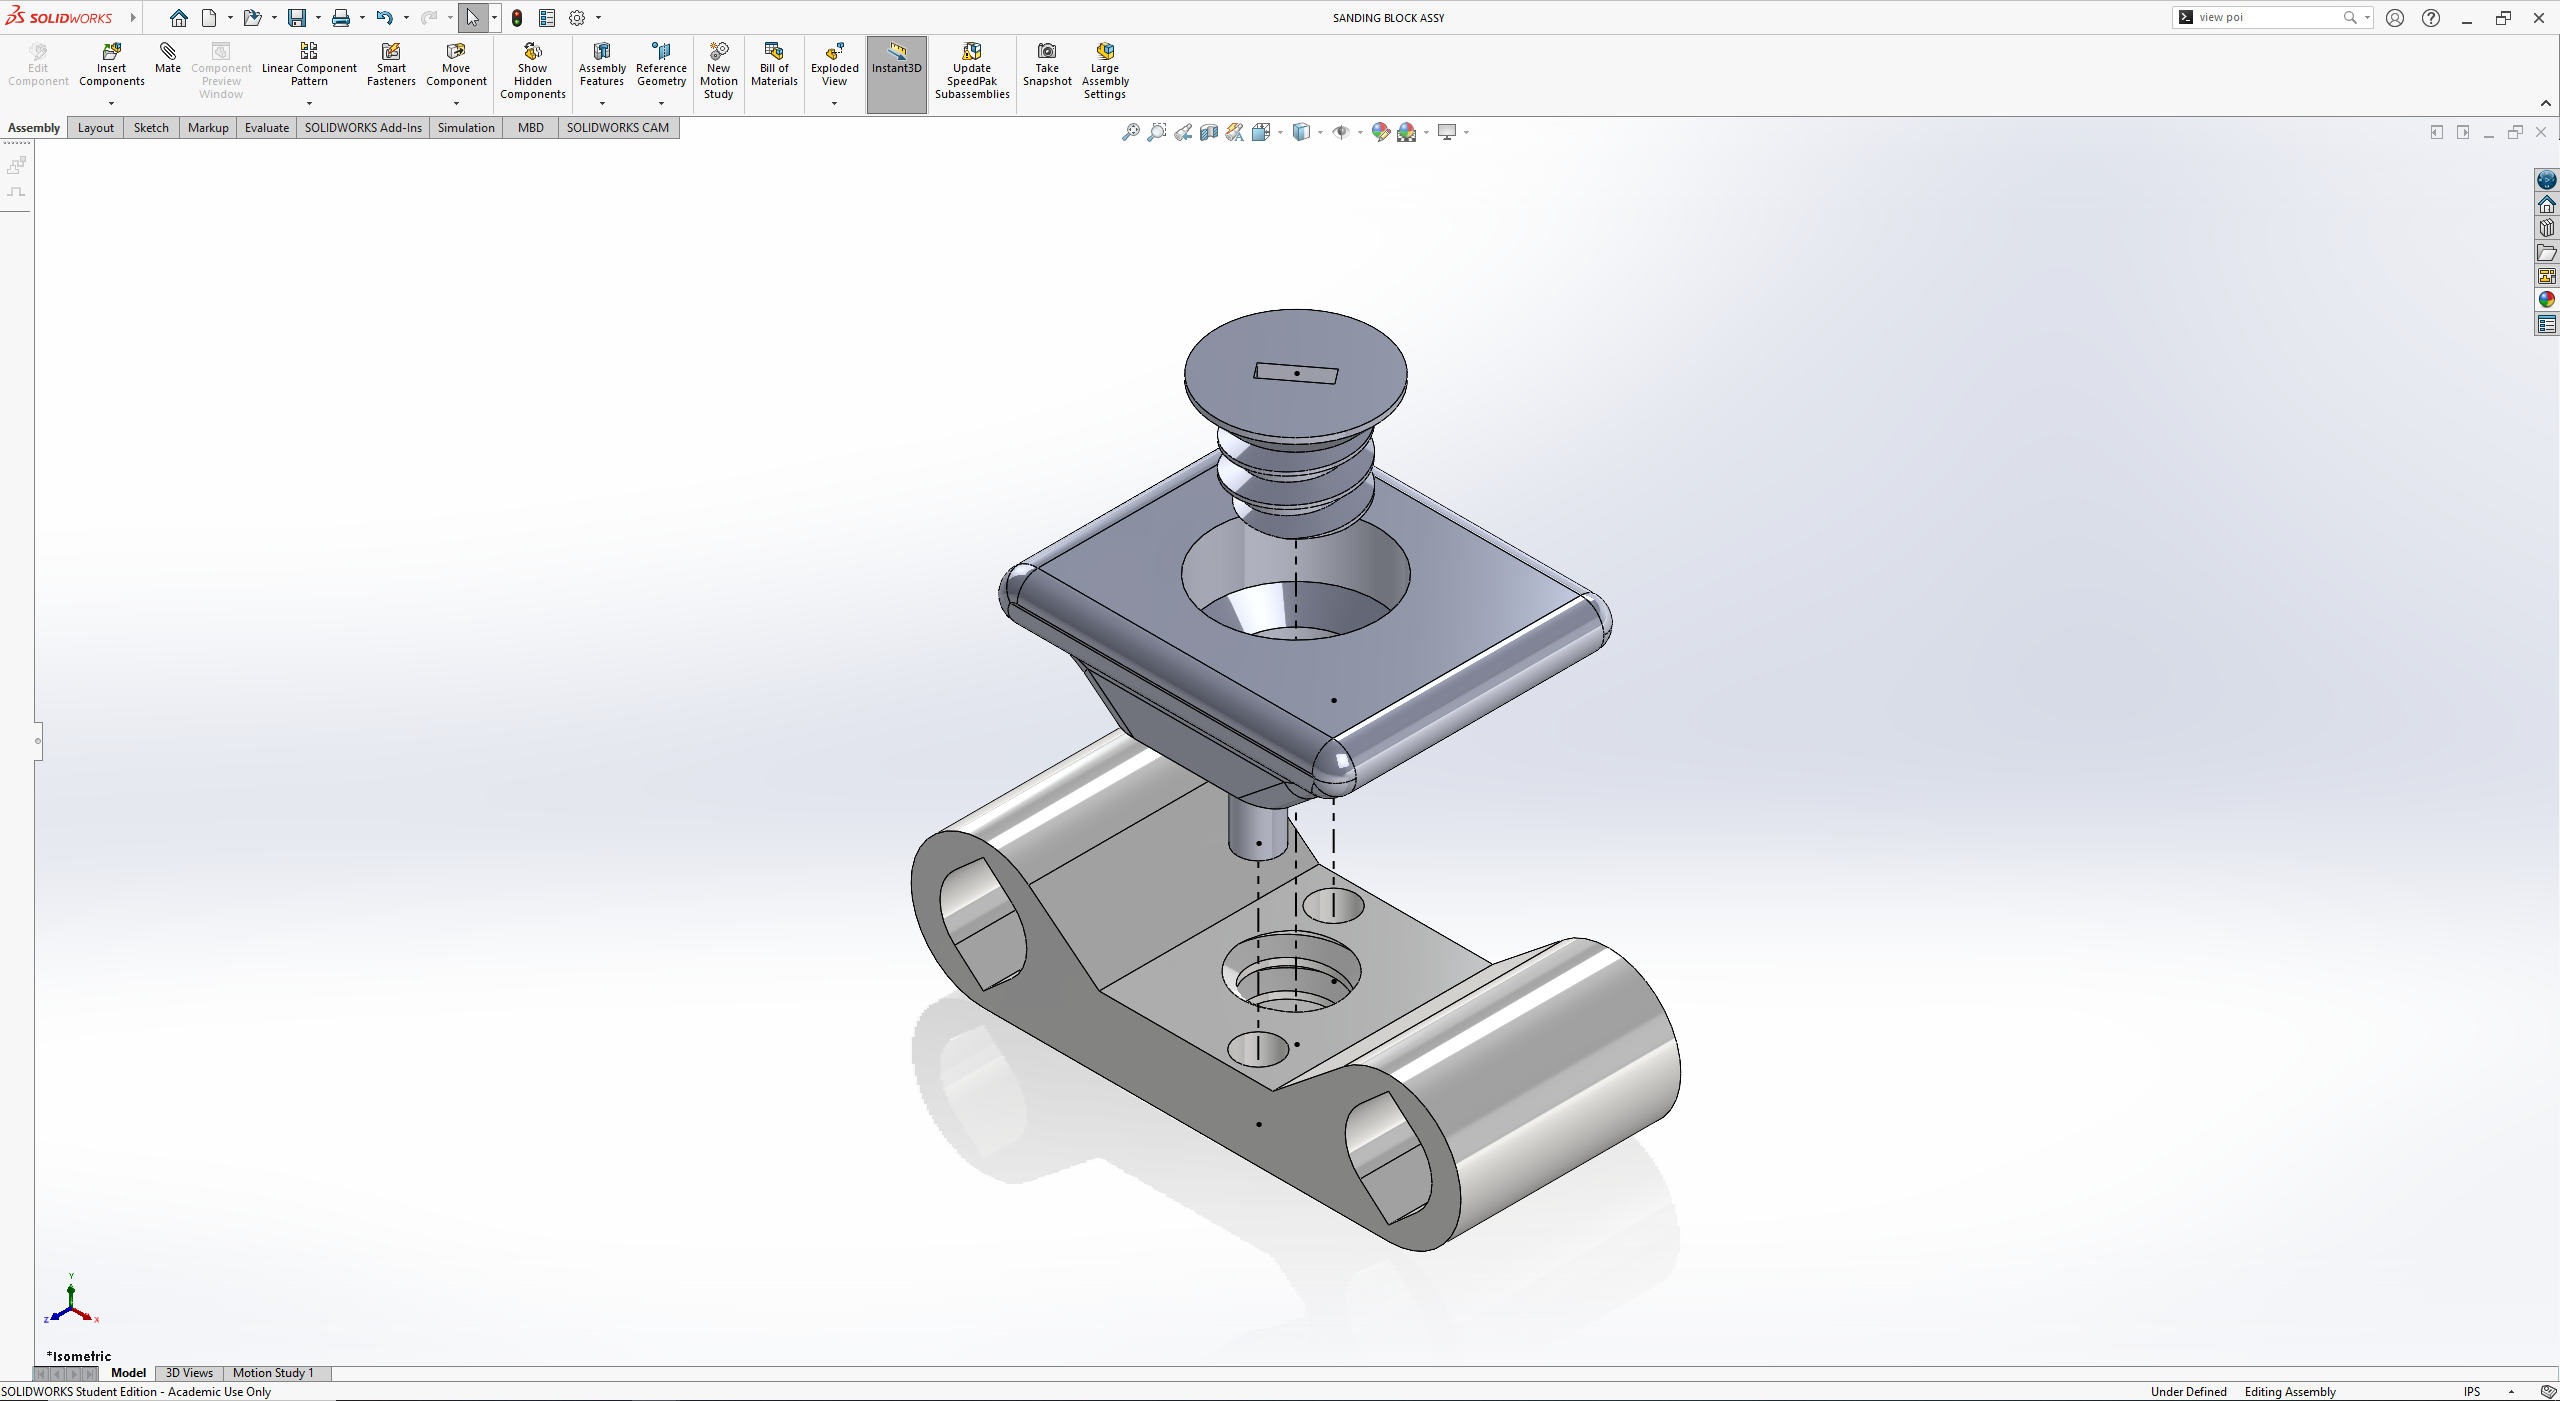Activate the Section View icon
The height and width of the screenshot is (1401, 2560).
click(1209, 132)
